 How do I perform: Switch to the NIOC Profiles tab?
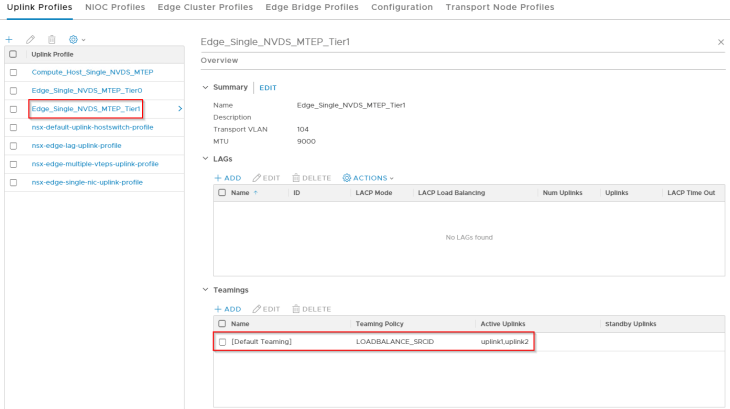point(117,7)
